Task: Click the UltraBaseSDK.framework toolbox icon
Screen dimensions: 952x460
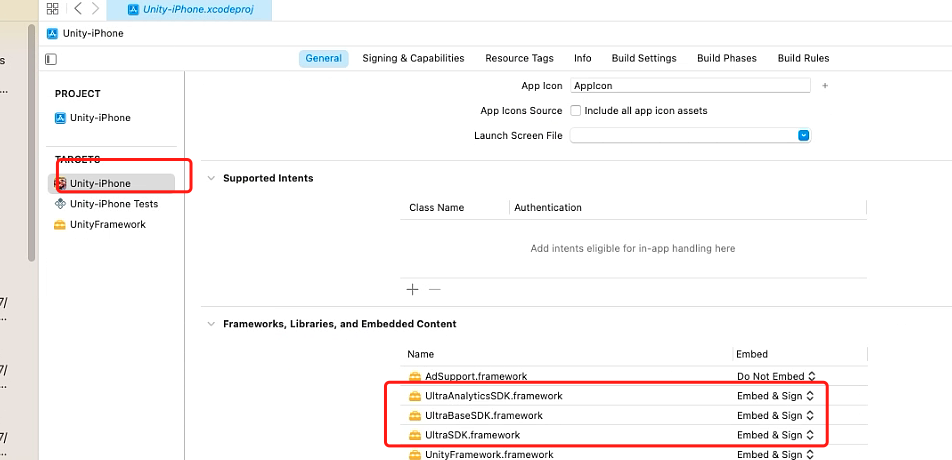Action: pos(415,416)
